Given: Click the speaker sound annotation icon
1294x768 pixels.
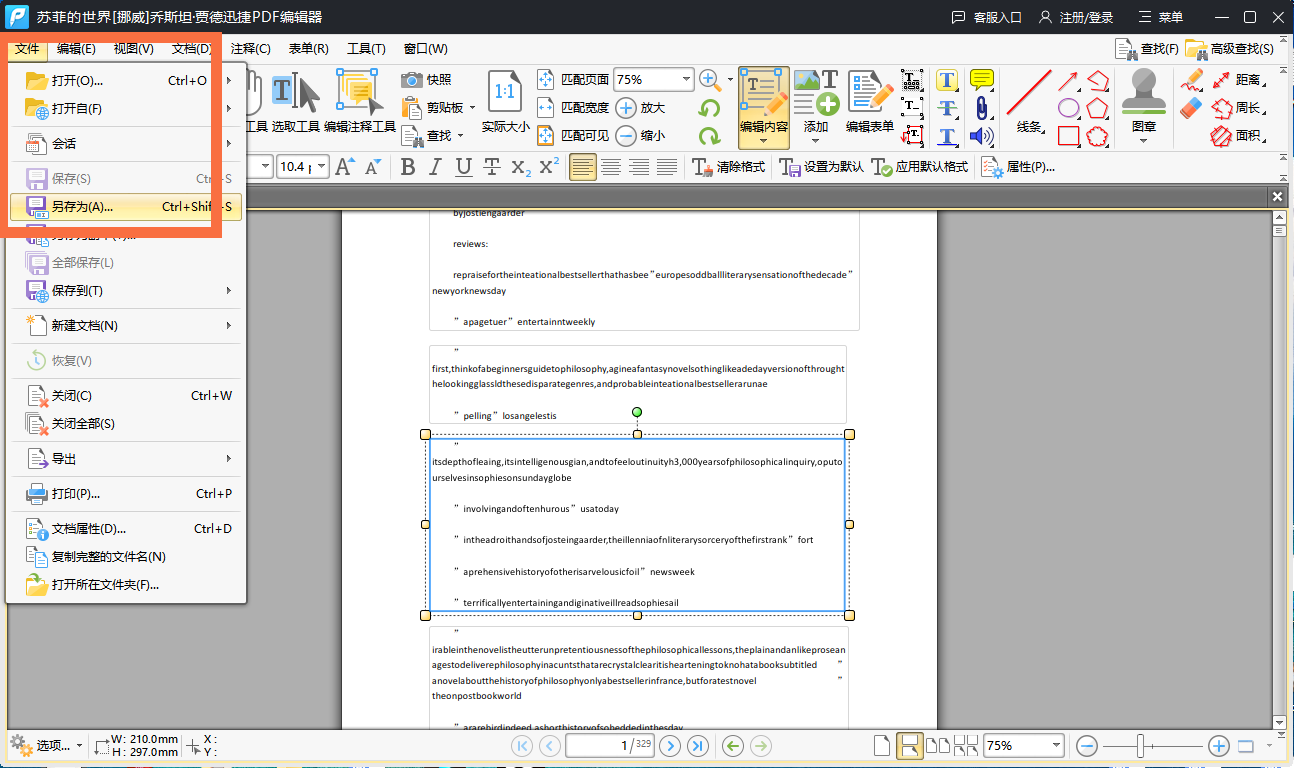Looking at the screenshot, I should coord(982,136).
